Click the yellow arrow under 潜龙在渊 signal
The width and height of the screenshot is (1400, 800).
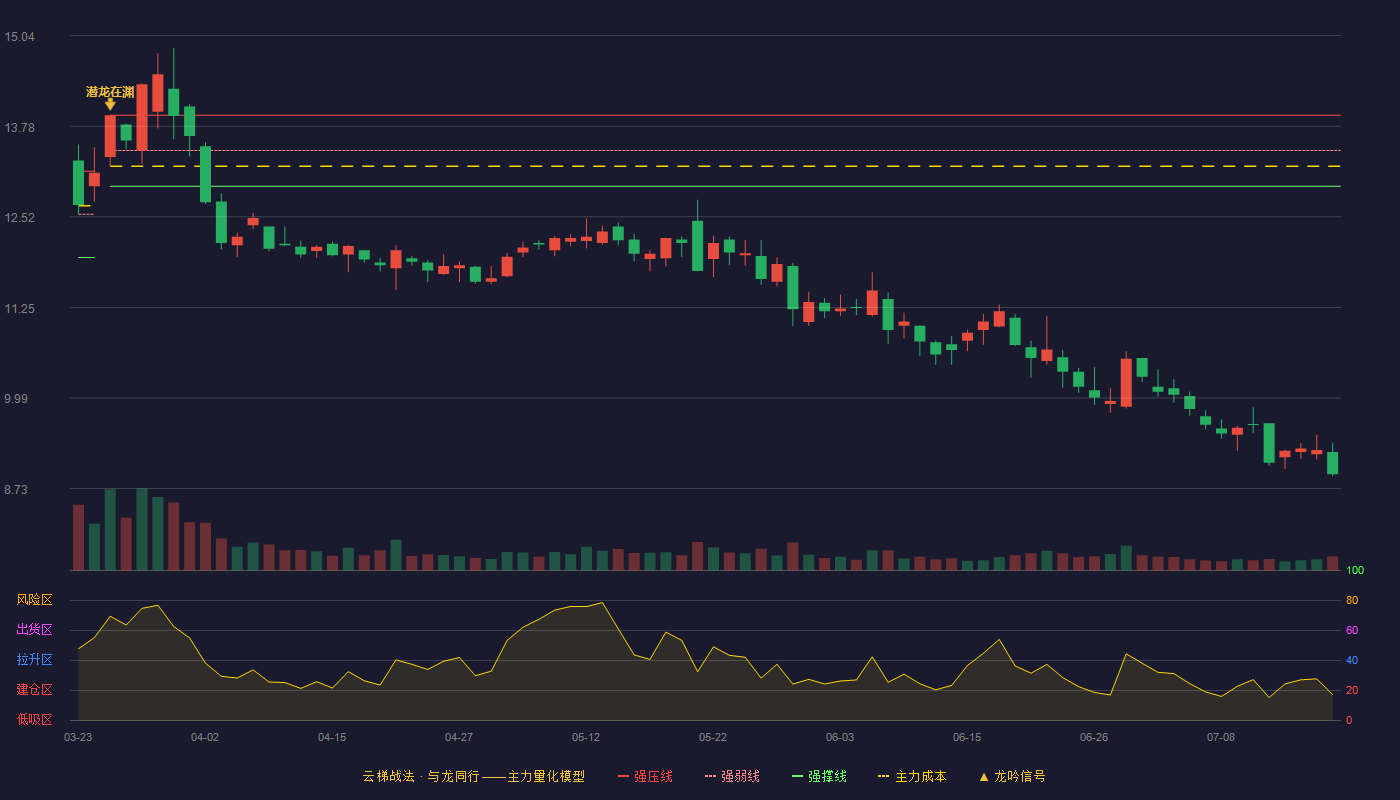[x=110, y=104]
